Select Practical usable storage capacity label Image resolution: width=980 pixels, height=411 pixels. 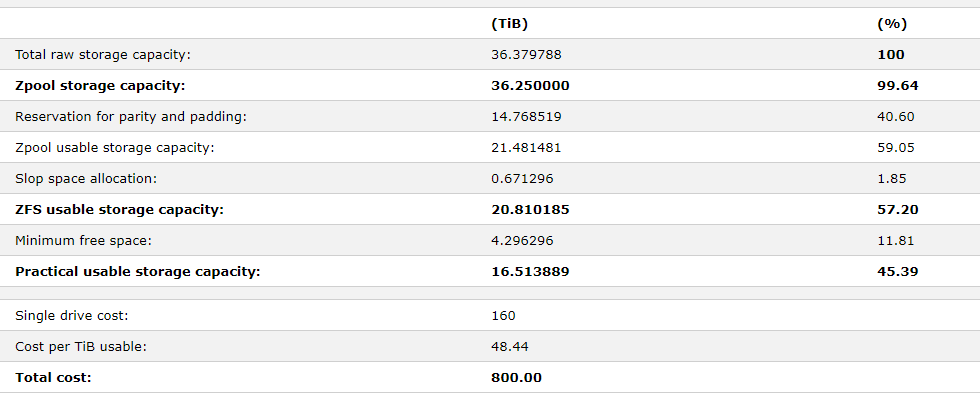138,272
